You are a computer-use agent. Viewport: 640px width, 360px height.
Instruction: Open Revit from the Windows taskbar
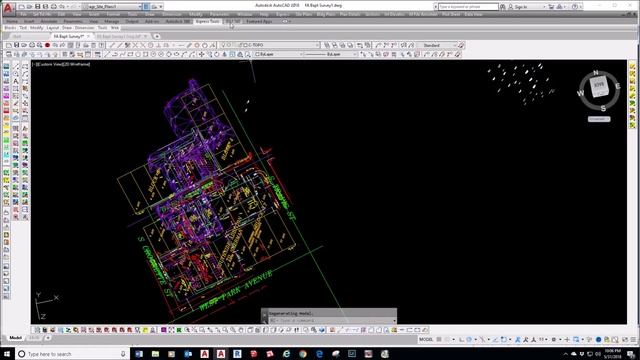[x=237, y=354]
